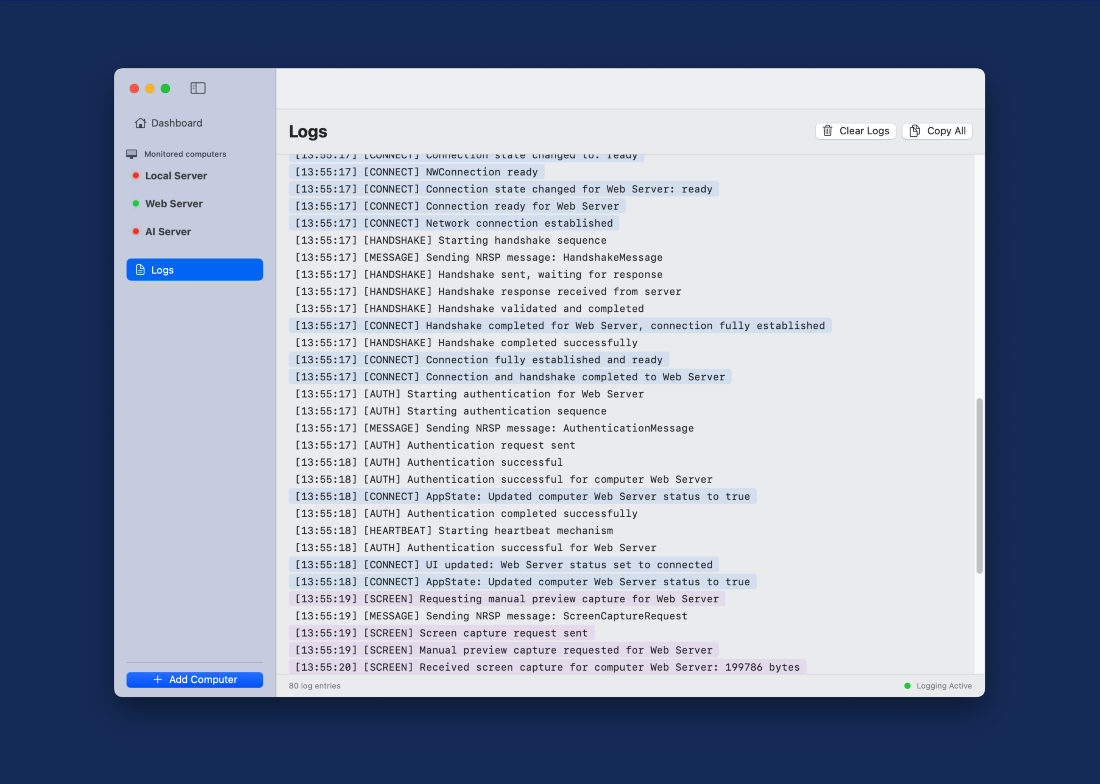This screenshot has width=1100, height=784.
Task: Select AI Server in monitored computers
Action: coord(168,232)
